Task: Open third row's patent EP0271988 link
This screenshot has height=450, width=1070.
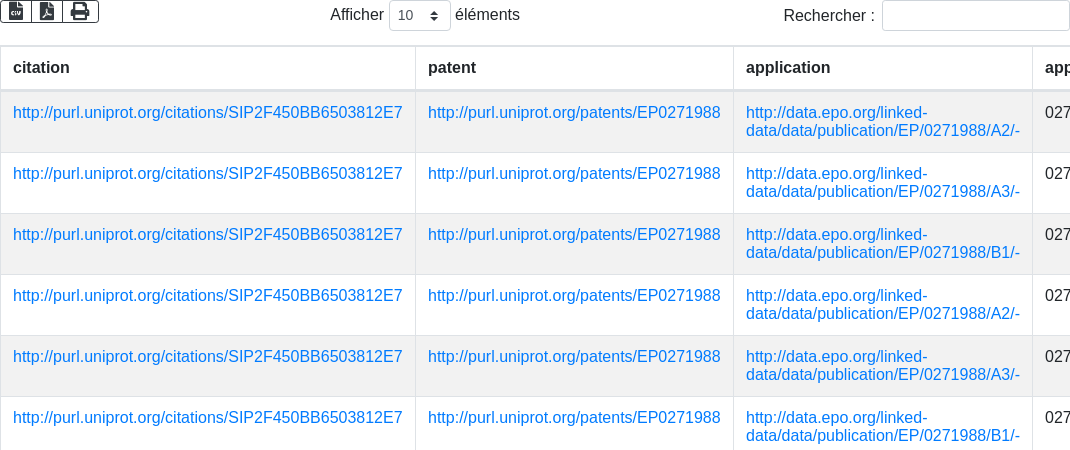Action: (x=574, y=234)
